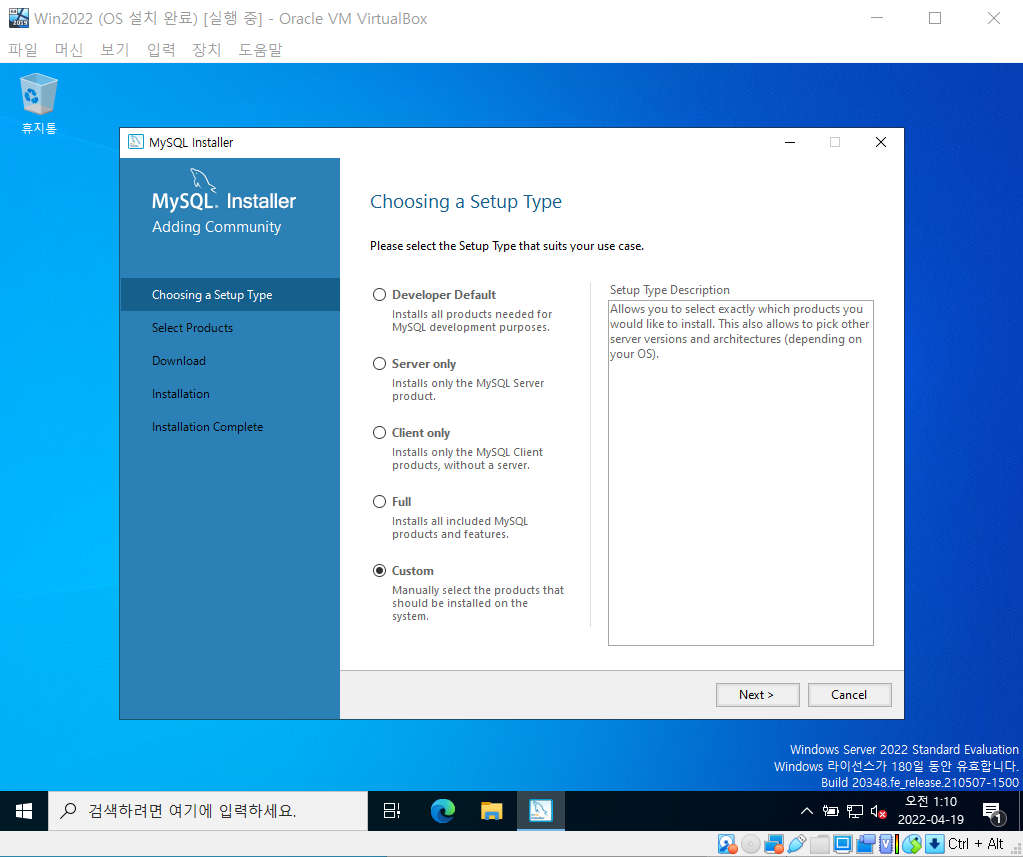Click the VirtualBox CPU virtualization icon
Screen dimensions: 1023x857
[x=887, y=844]
